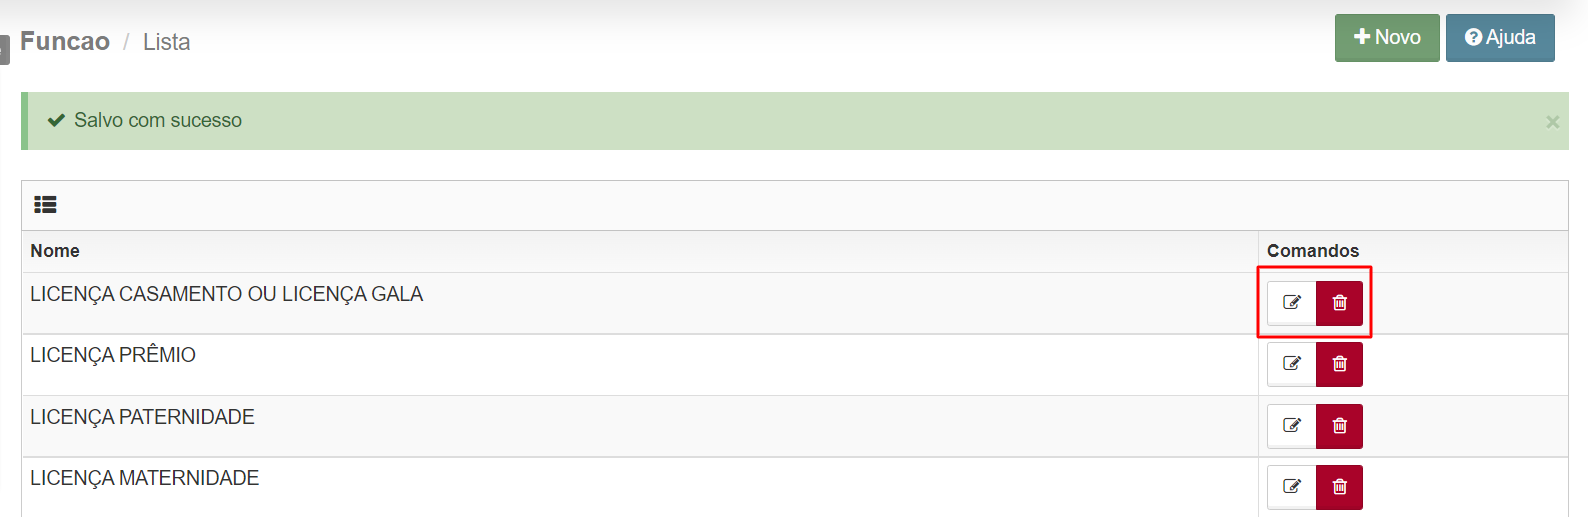Dismiss the Salvo com sucesso alert
The width and height of the screenshot is (1588, 517).
[1552, 122]
